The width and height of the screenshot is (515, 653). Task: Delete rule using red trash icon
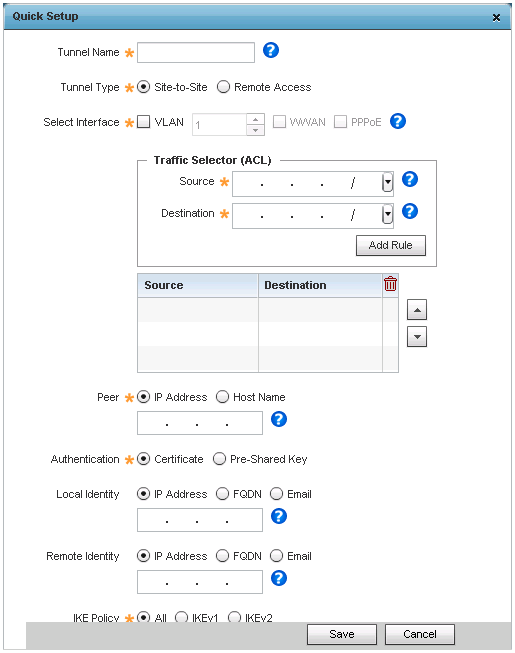point(390,284)
